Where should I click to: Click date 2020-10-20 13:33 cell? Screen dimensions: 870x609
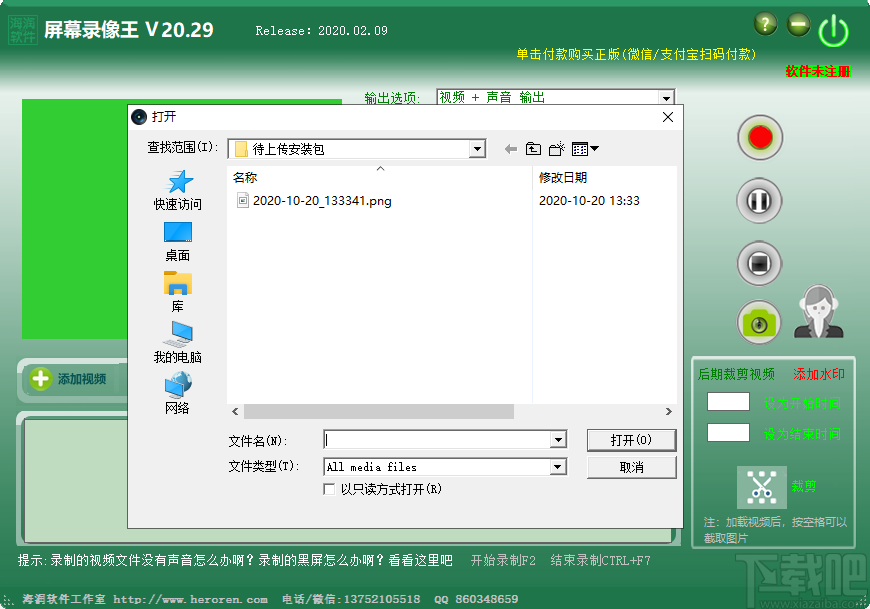point(589,201)
